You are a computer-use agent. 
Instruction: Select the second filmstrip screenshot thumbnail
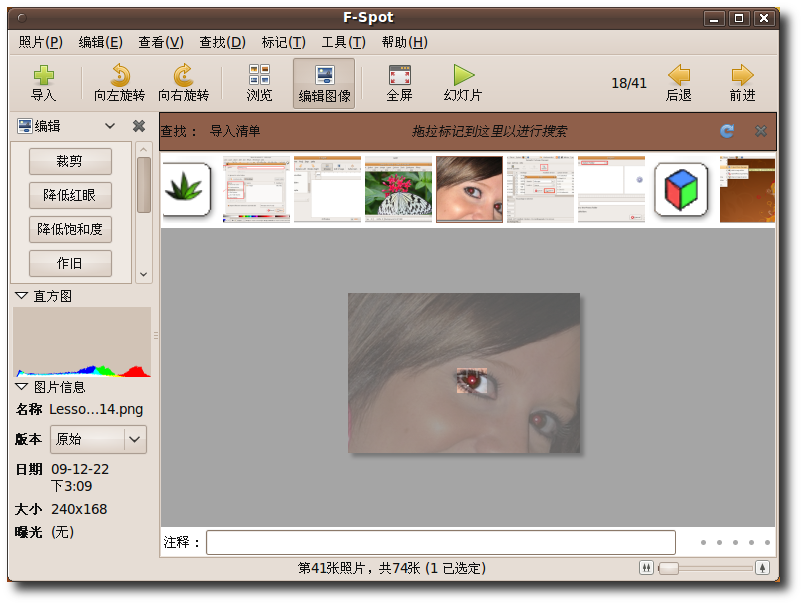tap(327, 190)
